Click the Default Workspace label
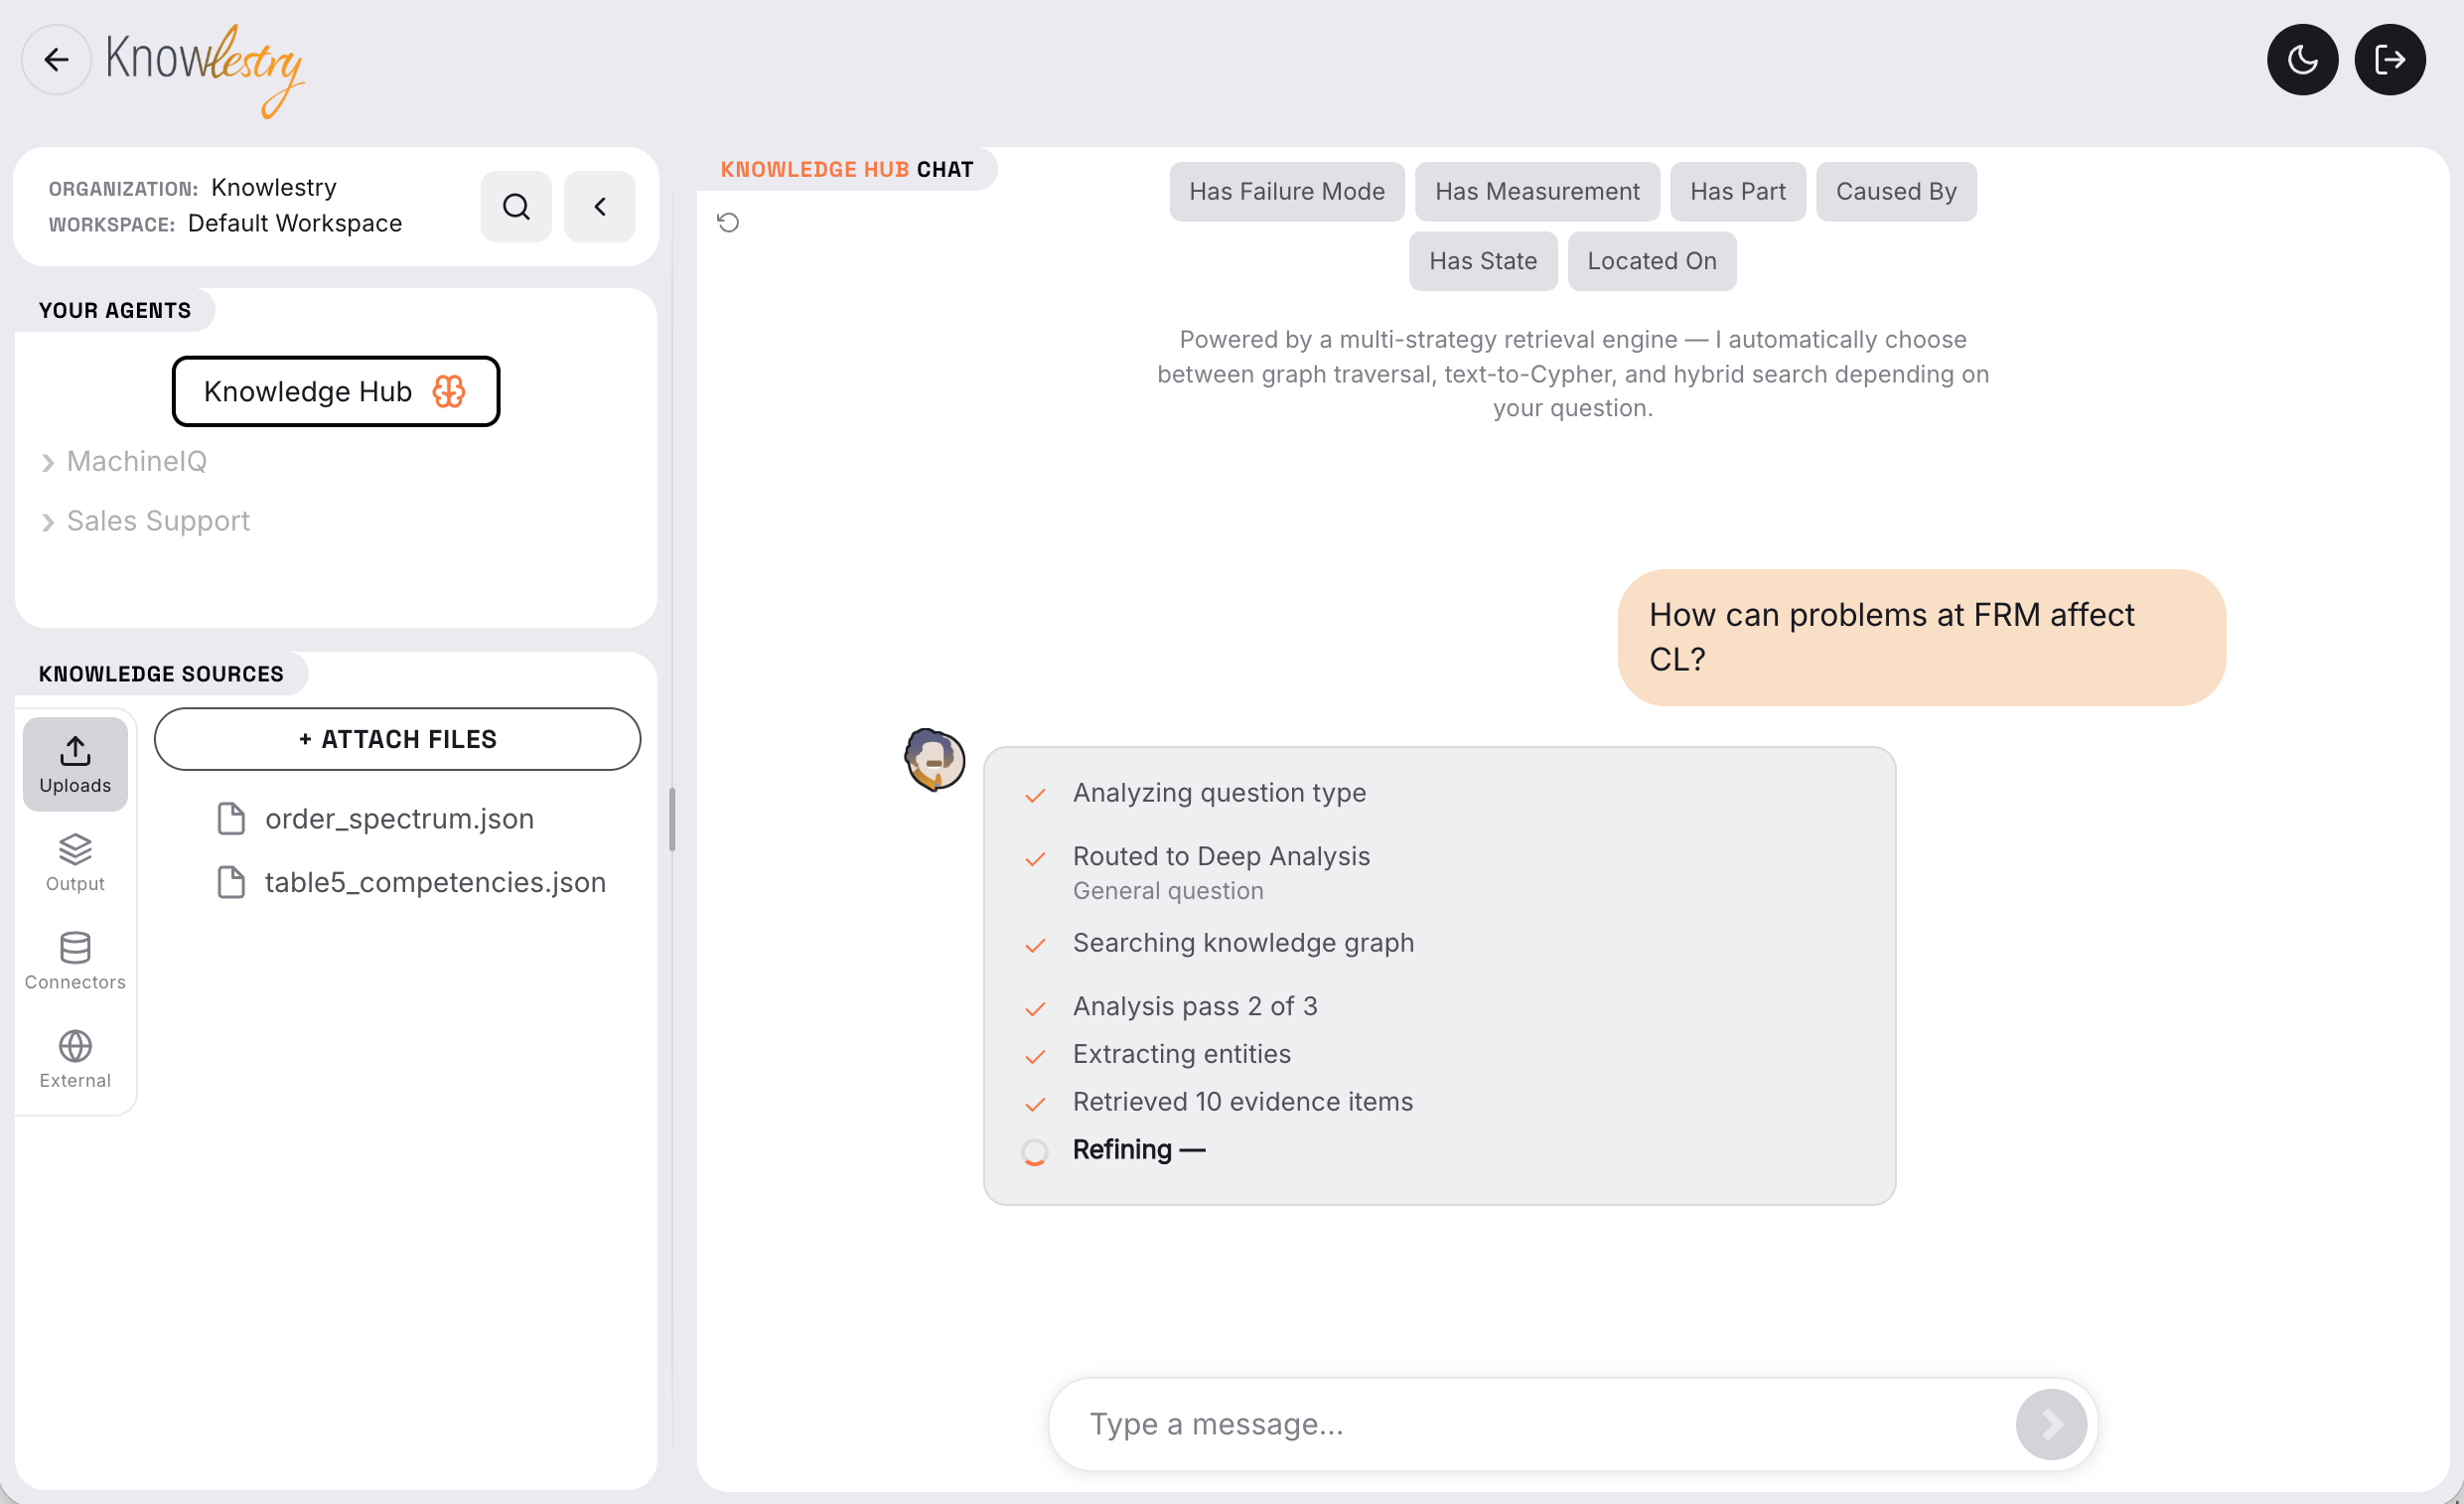 pyautogui.click(x=295, y=224)
